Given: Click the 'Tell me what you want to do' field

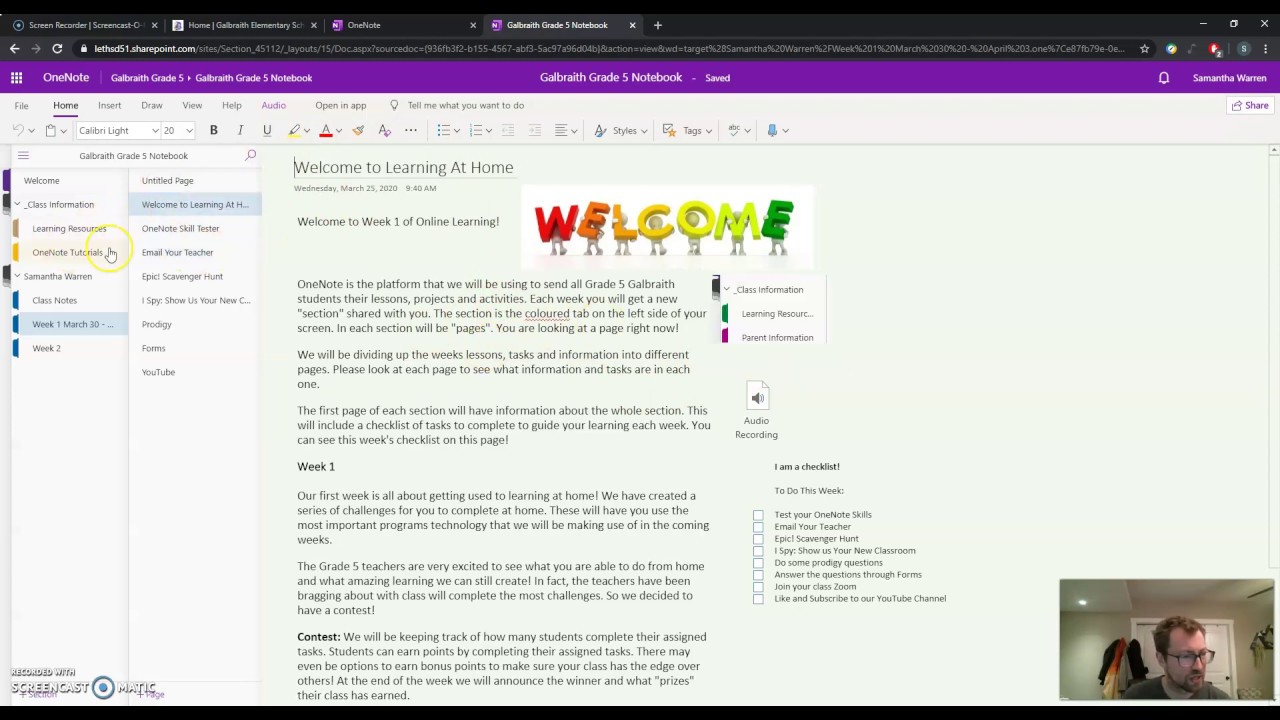Looking at the screenshot, I should [x=465, y=105].
